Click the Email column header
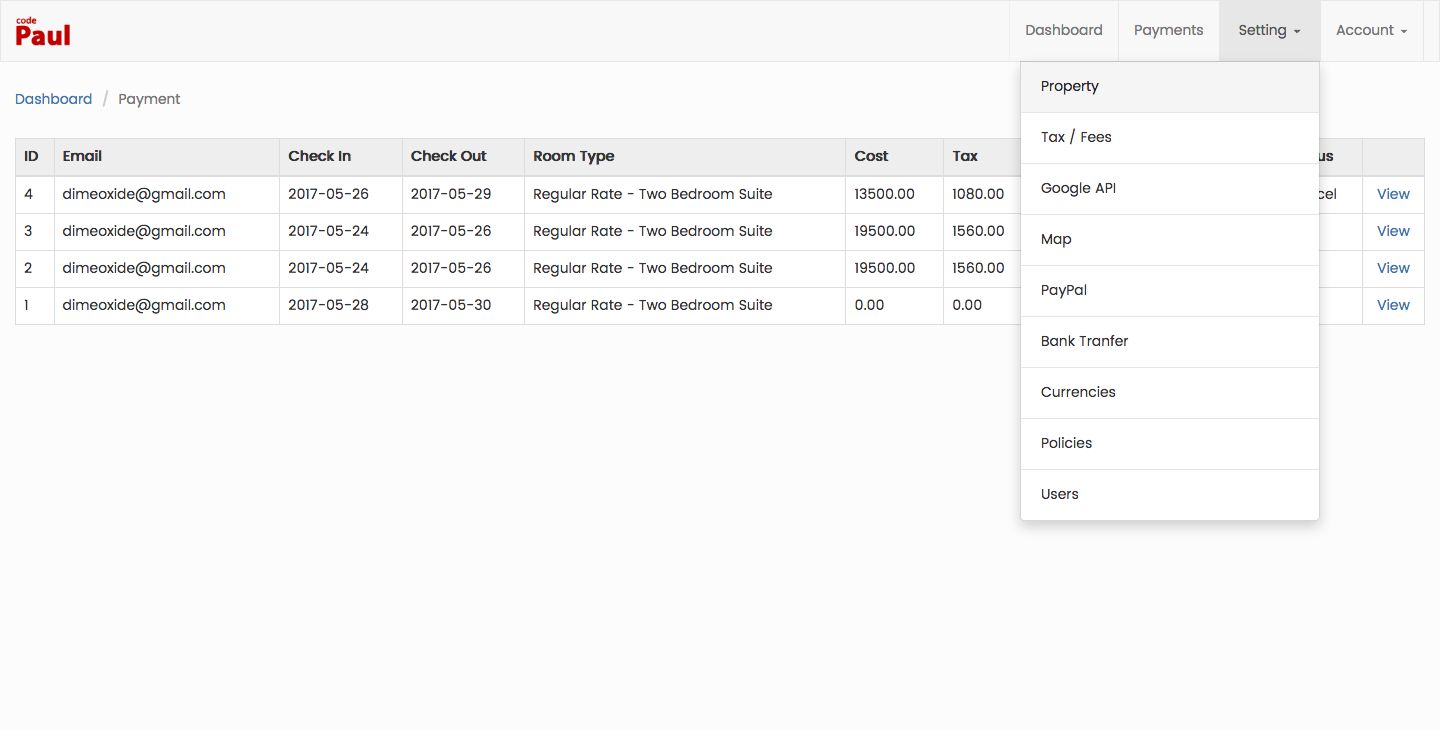1440x730 pixels. coord(82,156)
